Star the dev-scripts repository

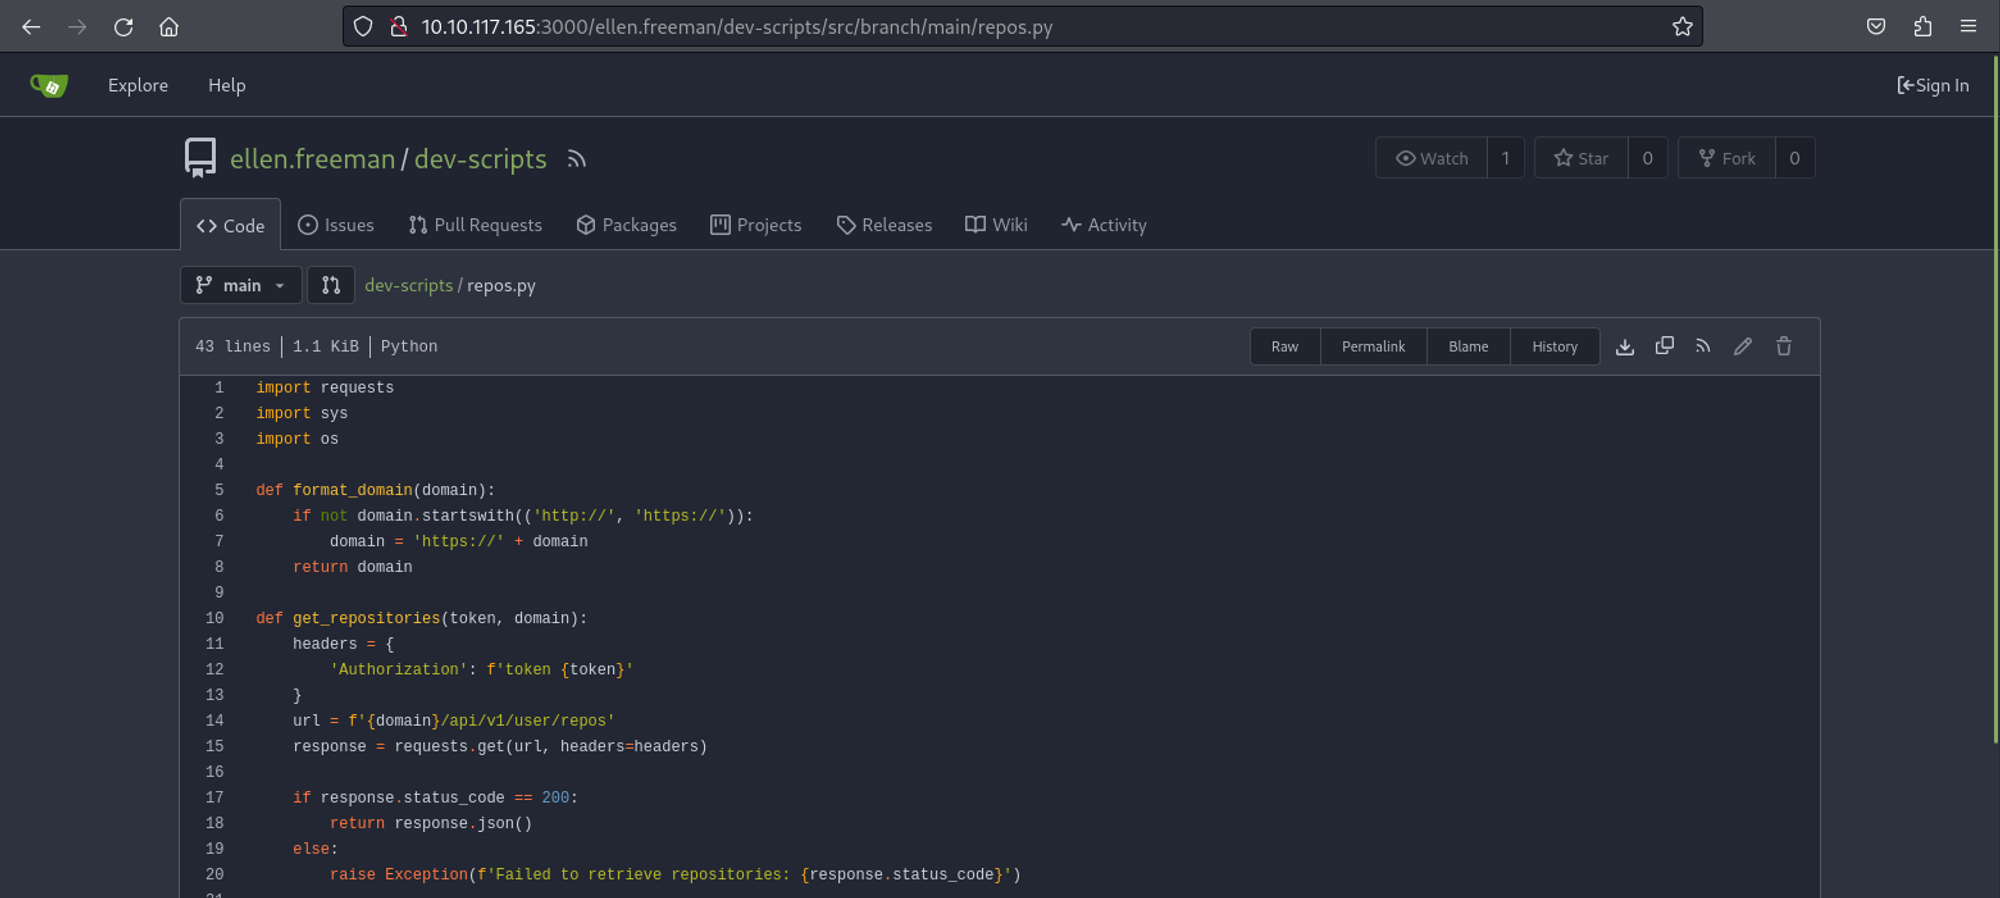pyautogui.click(x=1581, y=158)
